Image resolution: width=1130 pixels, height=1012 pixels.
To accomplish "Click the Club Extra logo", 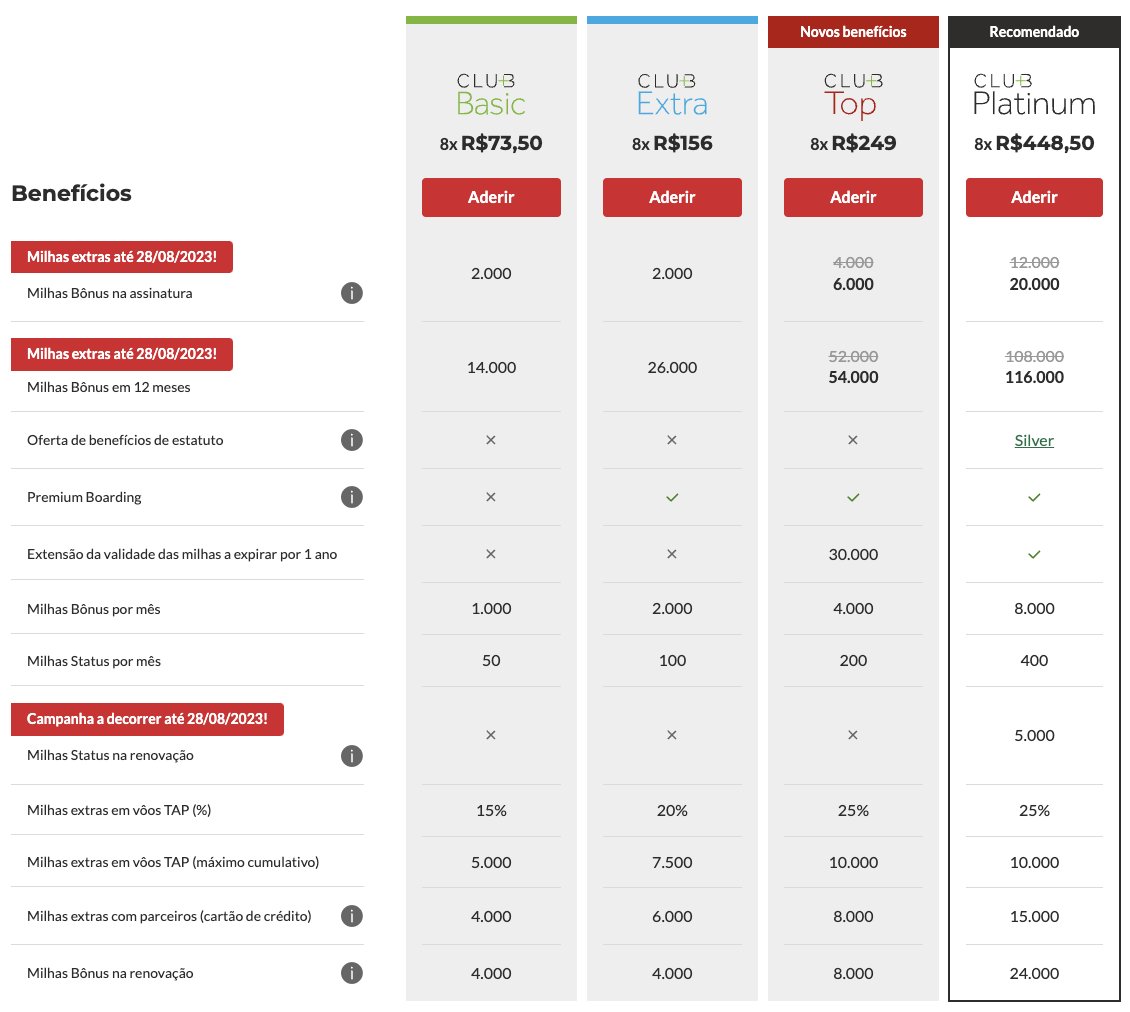I will 672,95.
